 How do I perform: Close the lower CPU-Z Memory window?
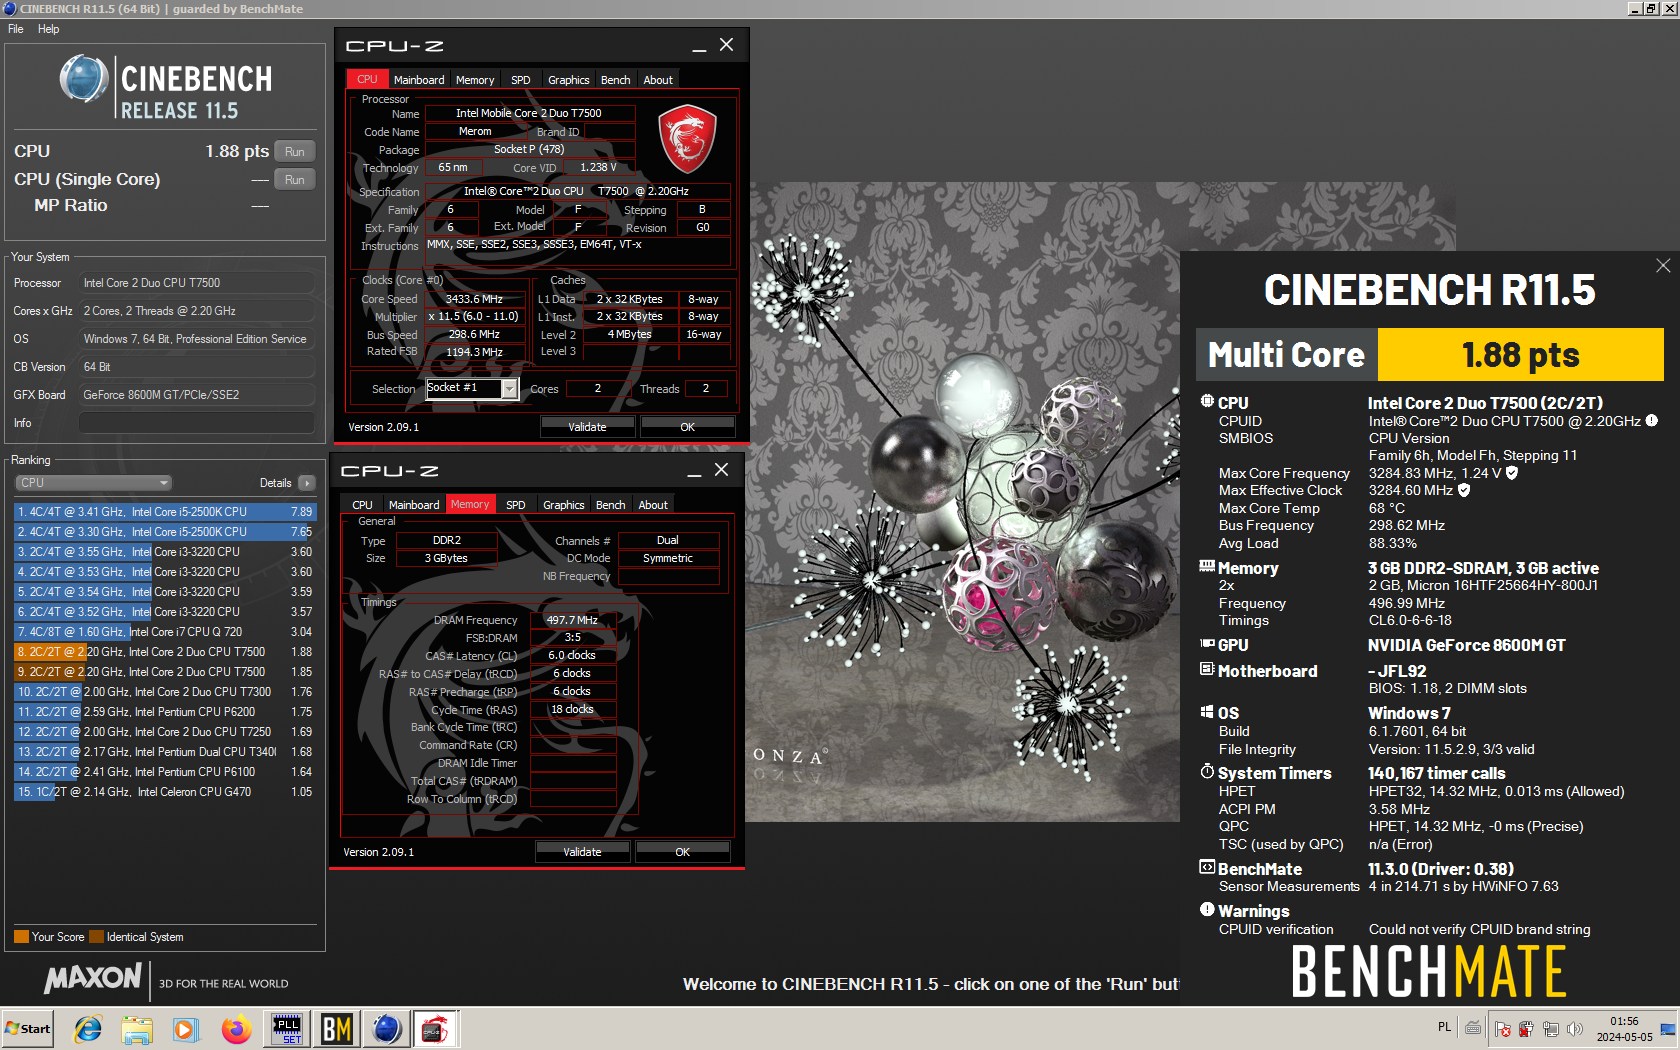point(721,470)
